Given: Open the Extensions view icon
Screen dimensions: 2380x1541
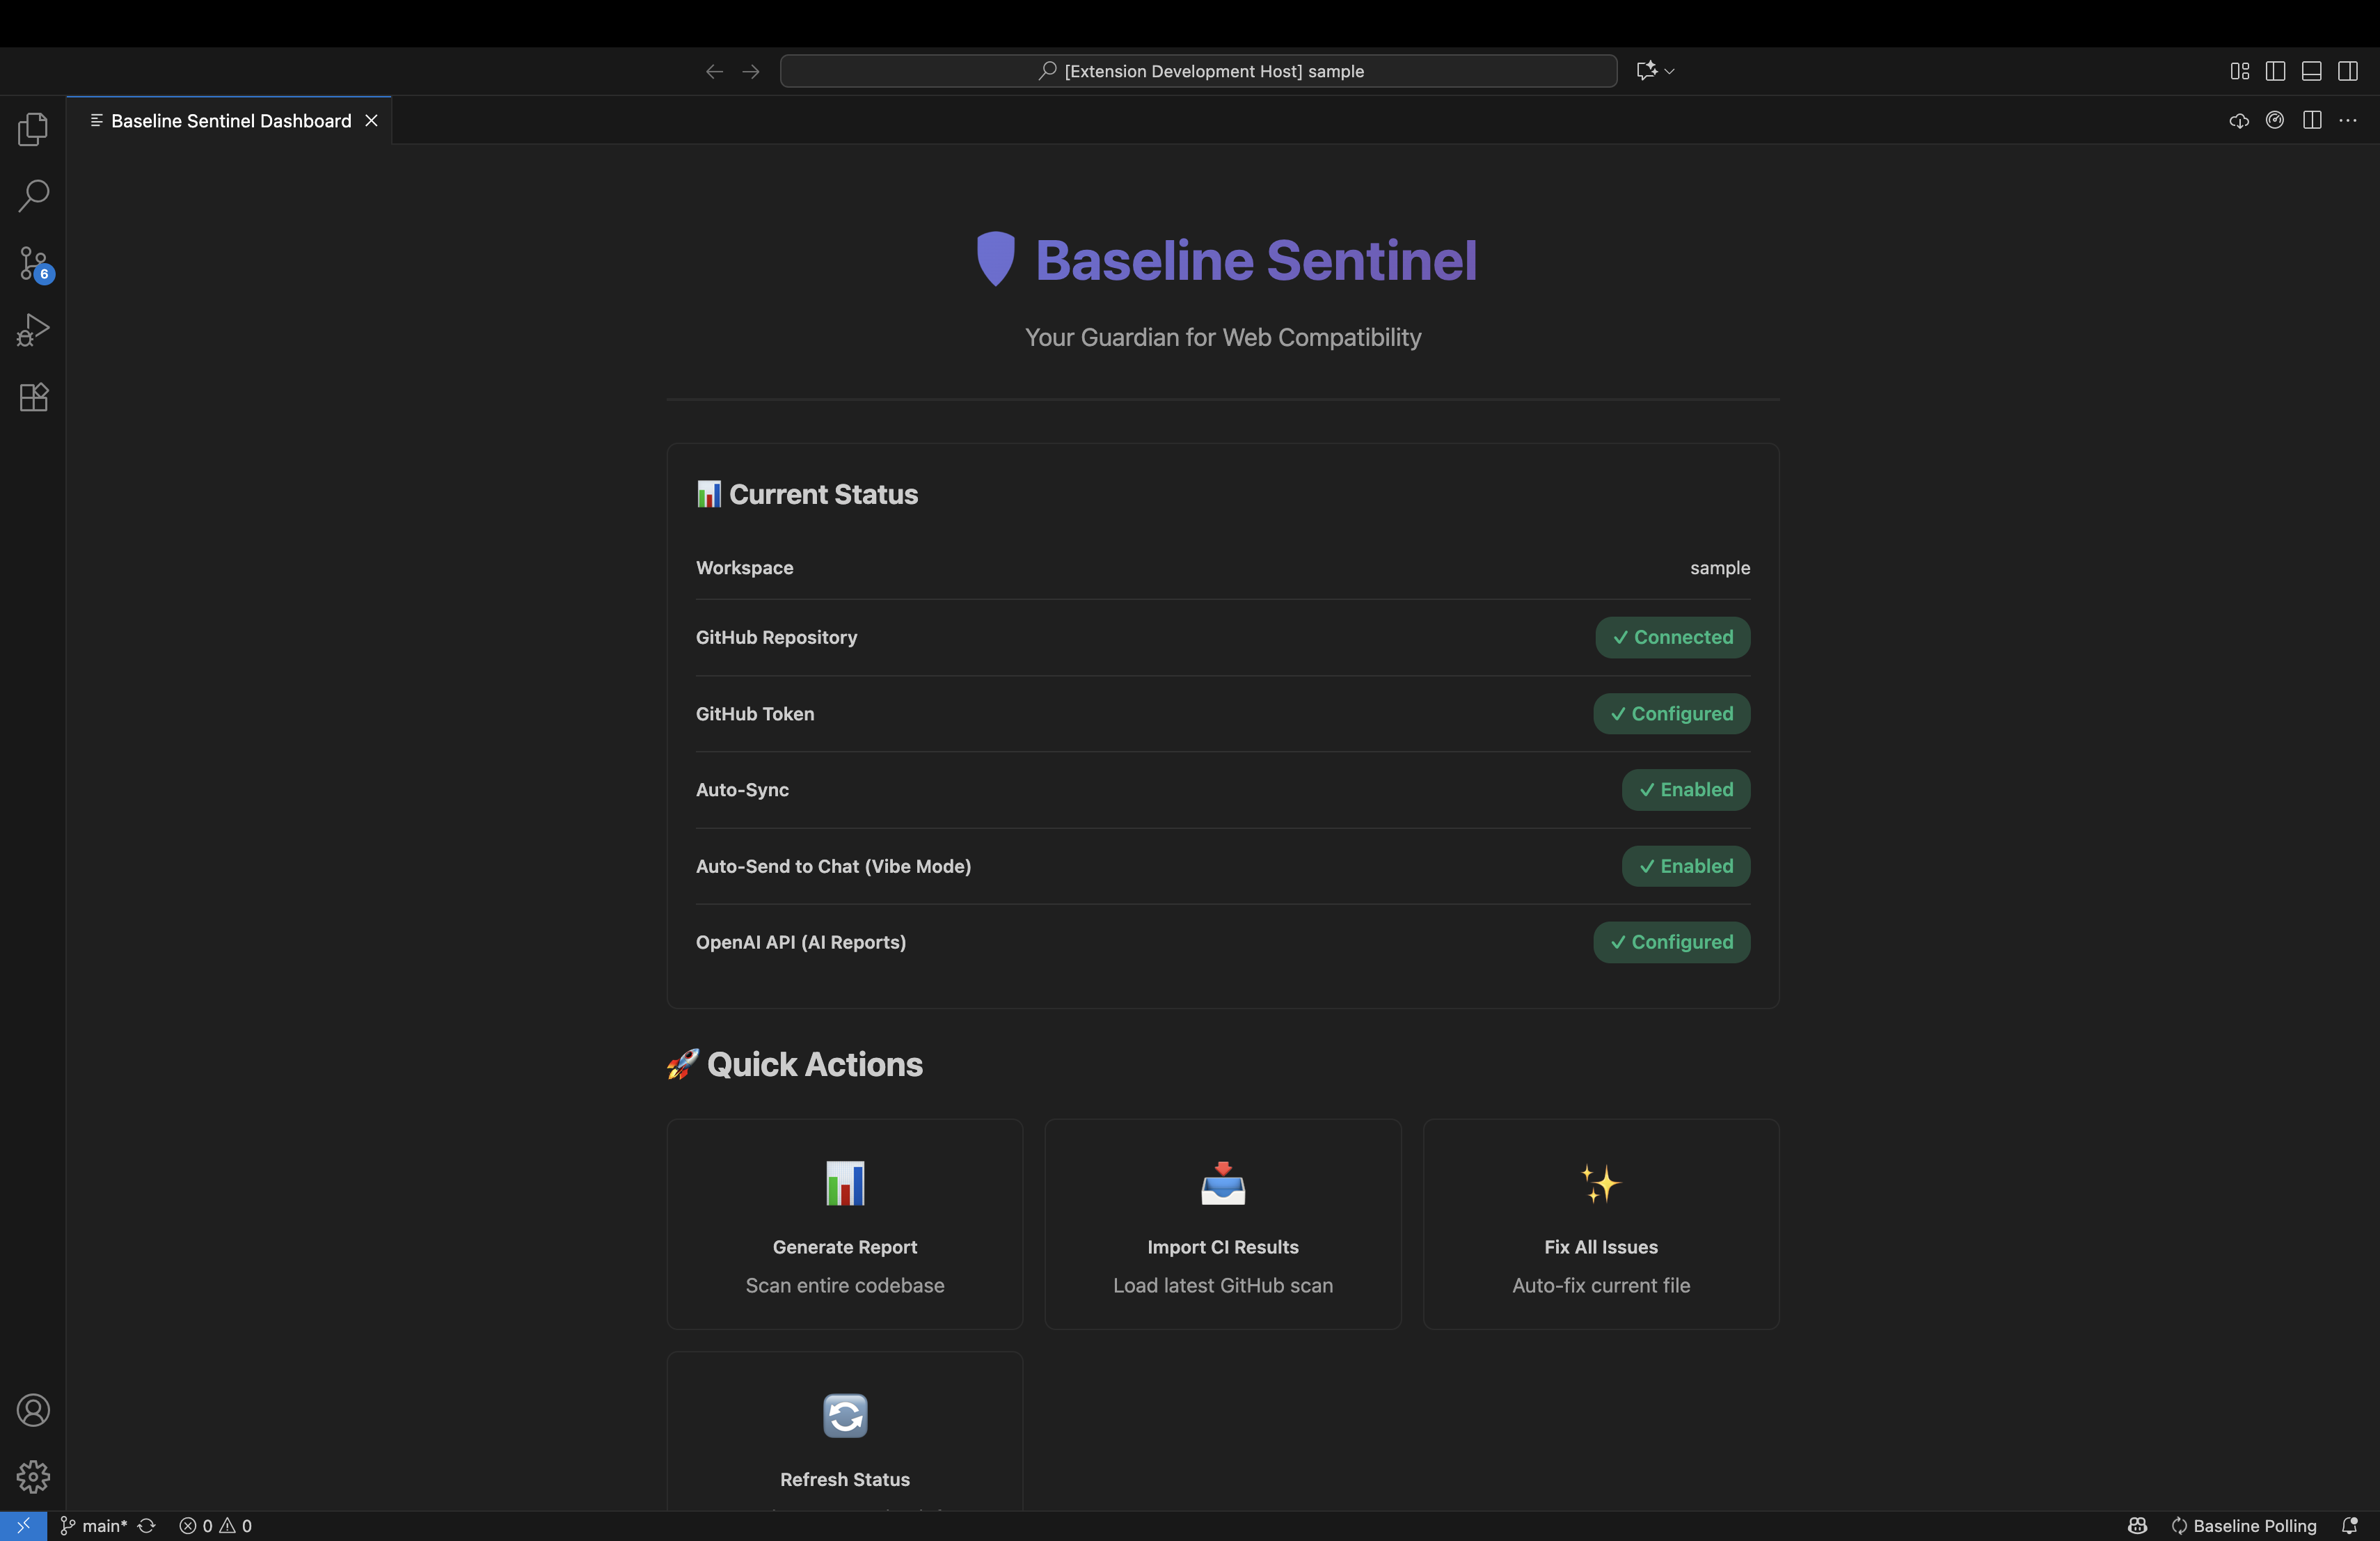Looking at the screenshot, I should (33, 397).
